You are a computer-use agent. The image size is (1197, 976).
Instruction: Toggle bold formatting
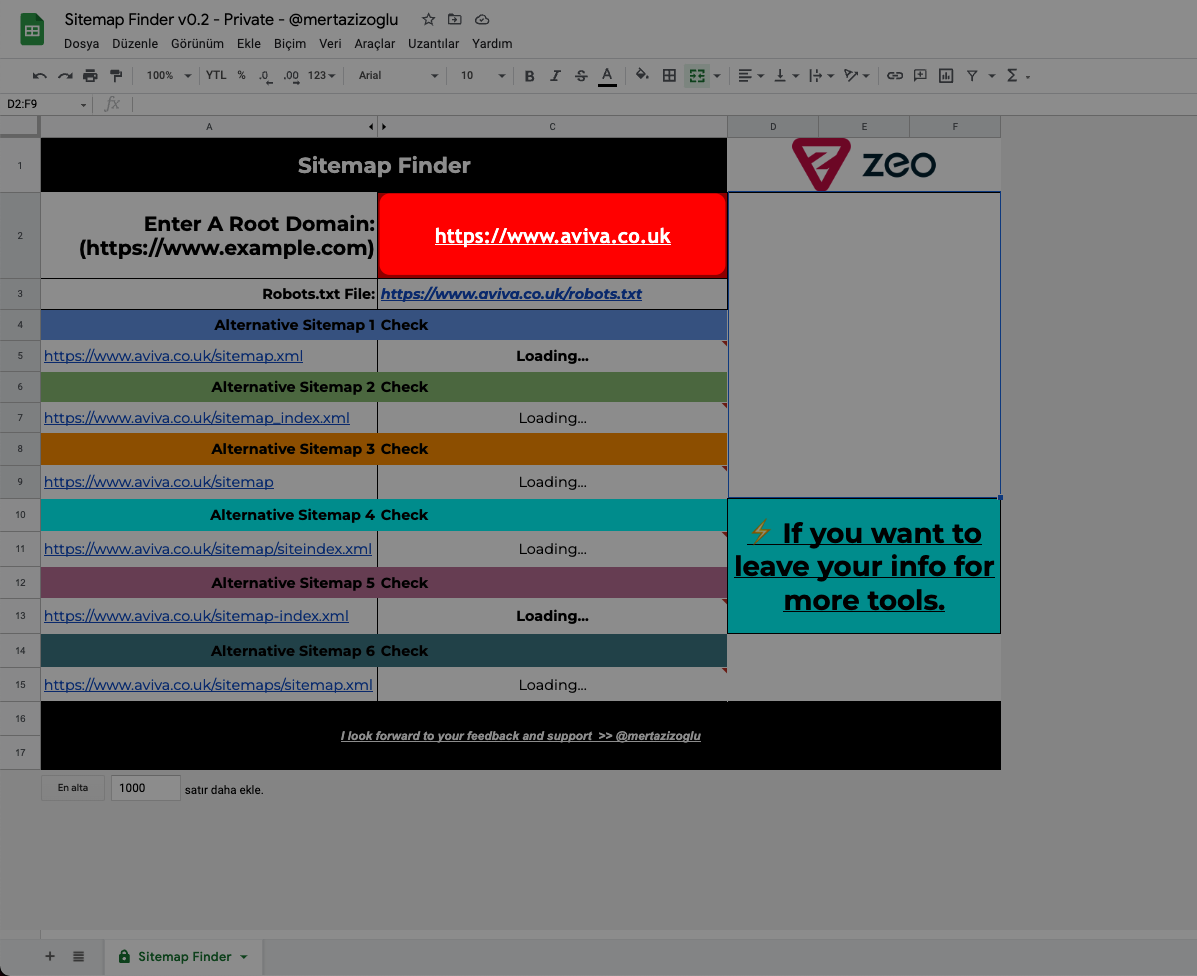[529, 76]
